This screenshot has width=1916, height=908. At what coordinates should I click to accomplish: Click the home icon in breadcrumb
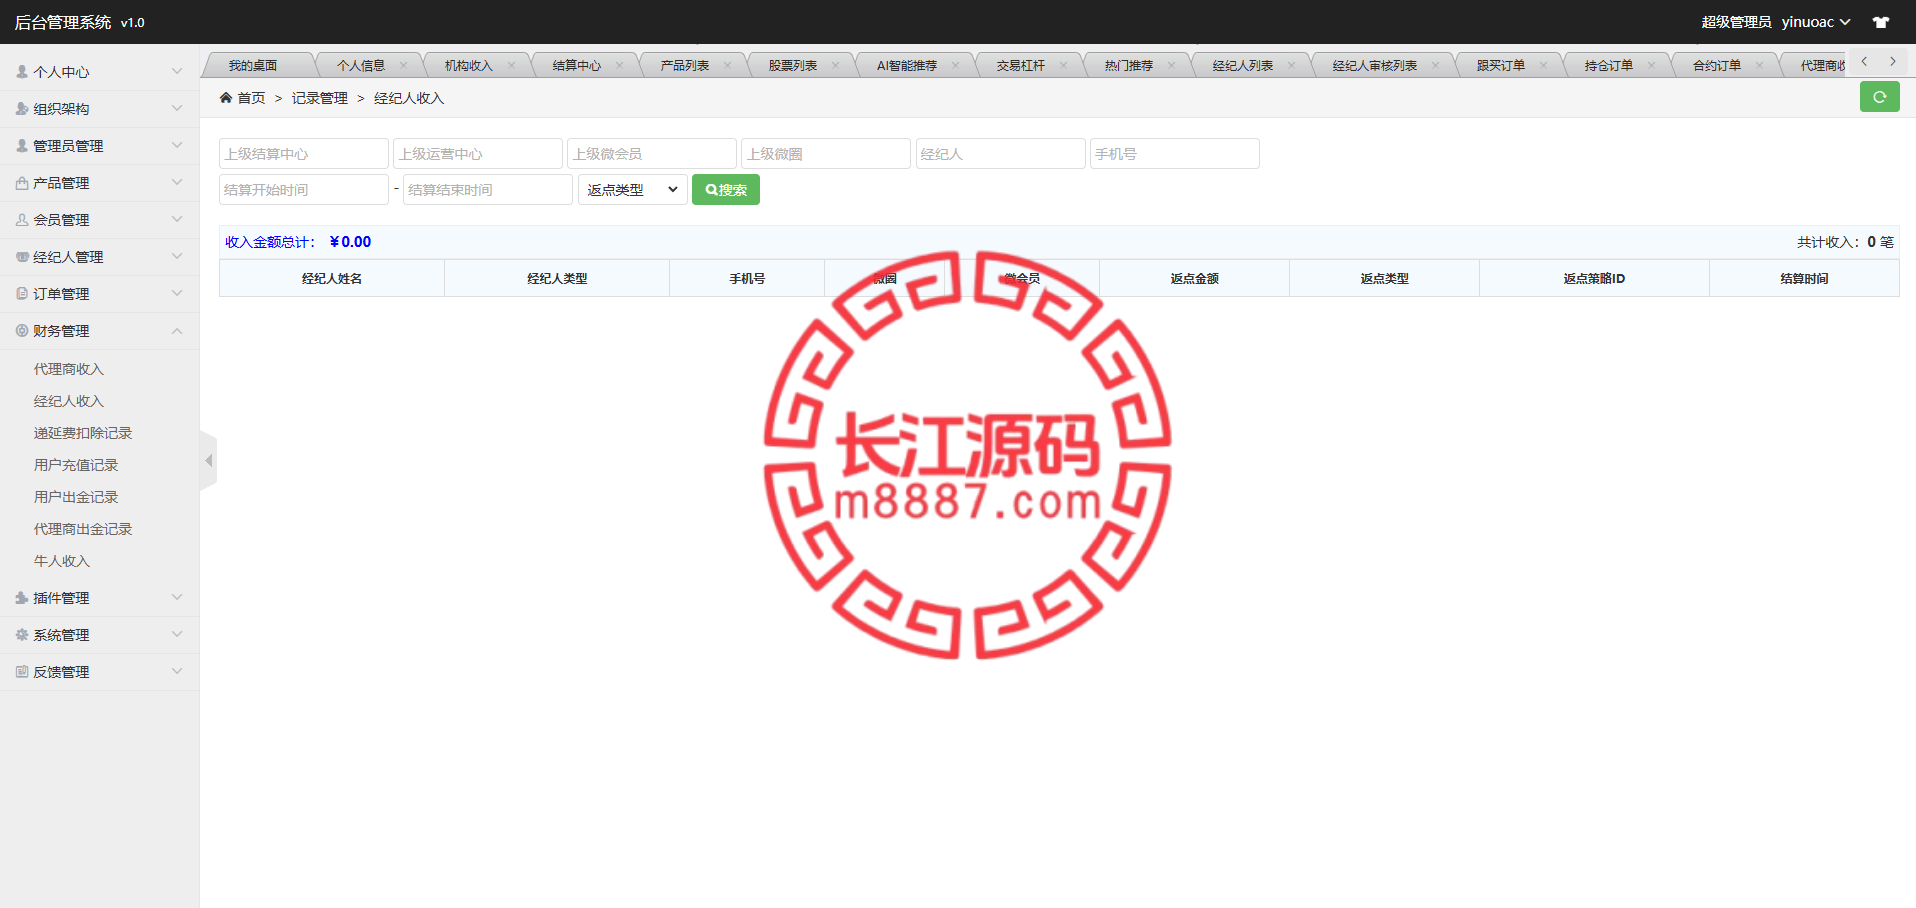(x=226, y=98)
